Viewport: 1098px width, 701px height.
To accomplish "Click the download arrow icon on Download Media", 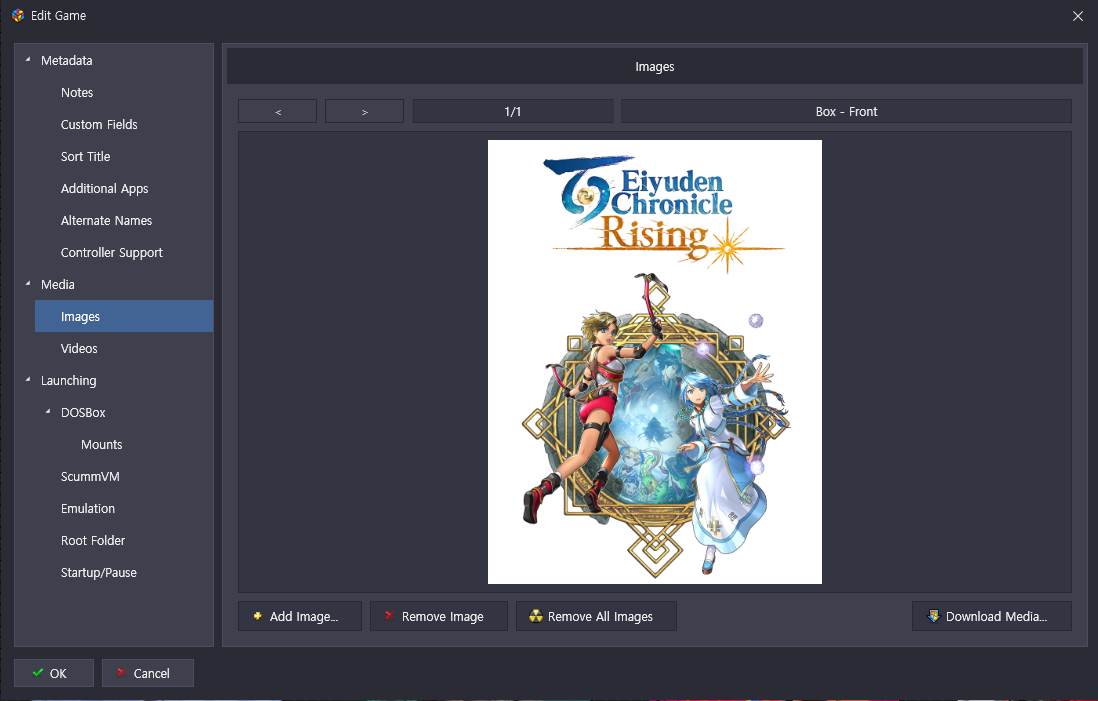I will tap(933, 616).
